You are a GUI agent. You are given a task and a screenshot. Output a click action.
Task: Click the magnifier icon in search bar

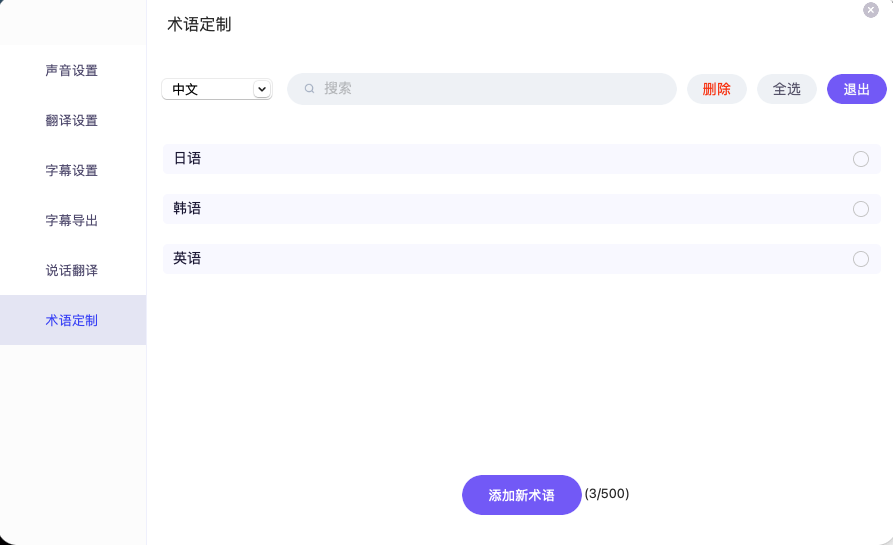[310, 89]
